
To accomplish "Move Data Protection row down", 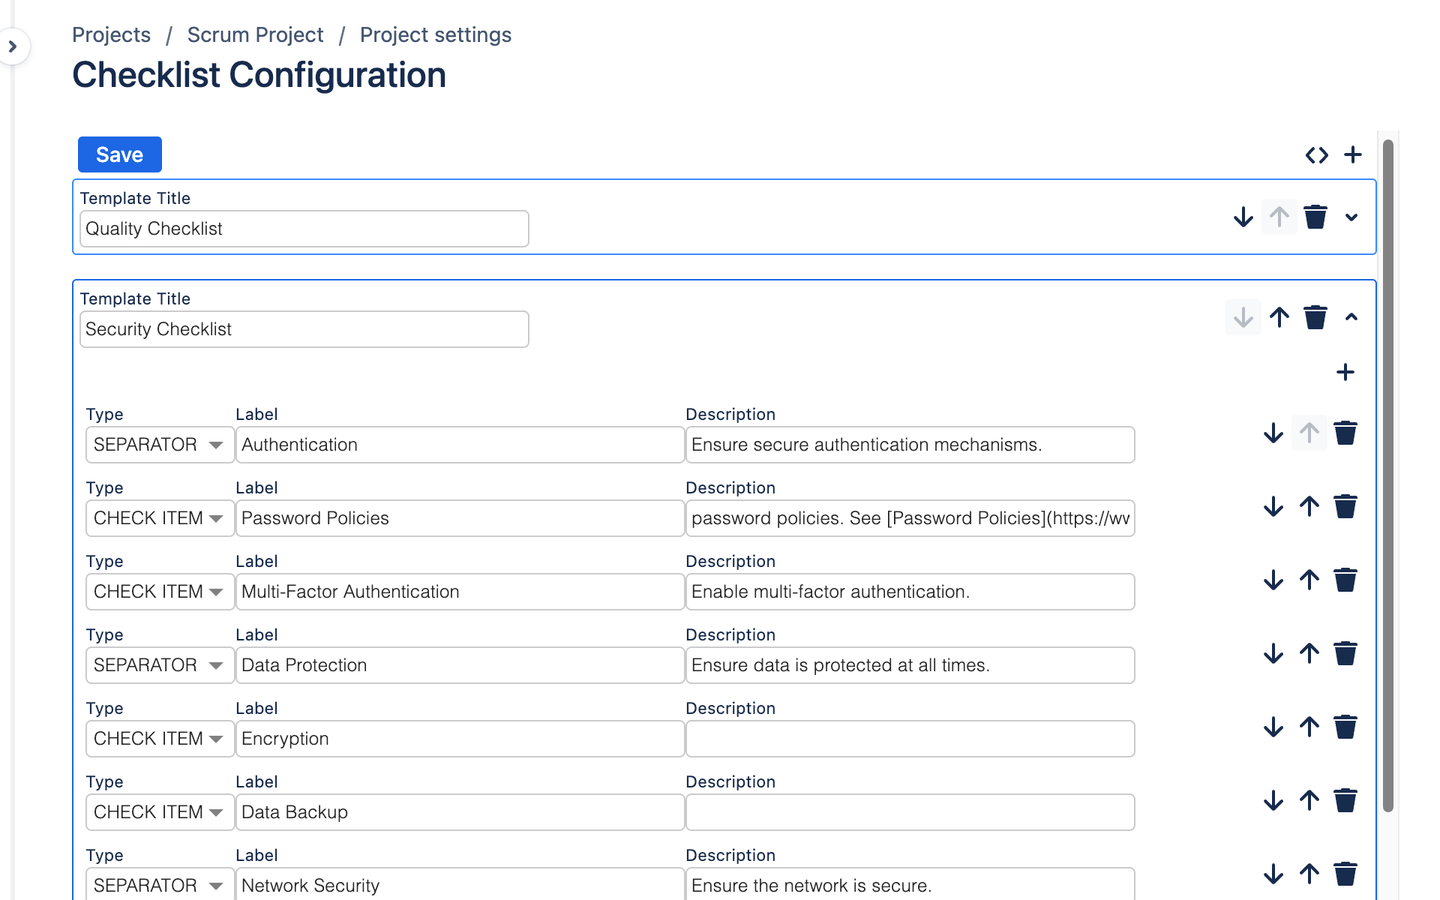I will [1273, 654].
